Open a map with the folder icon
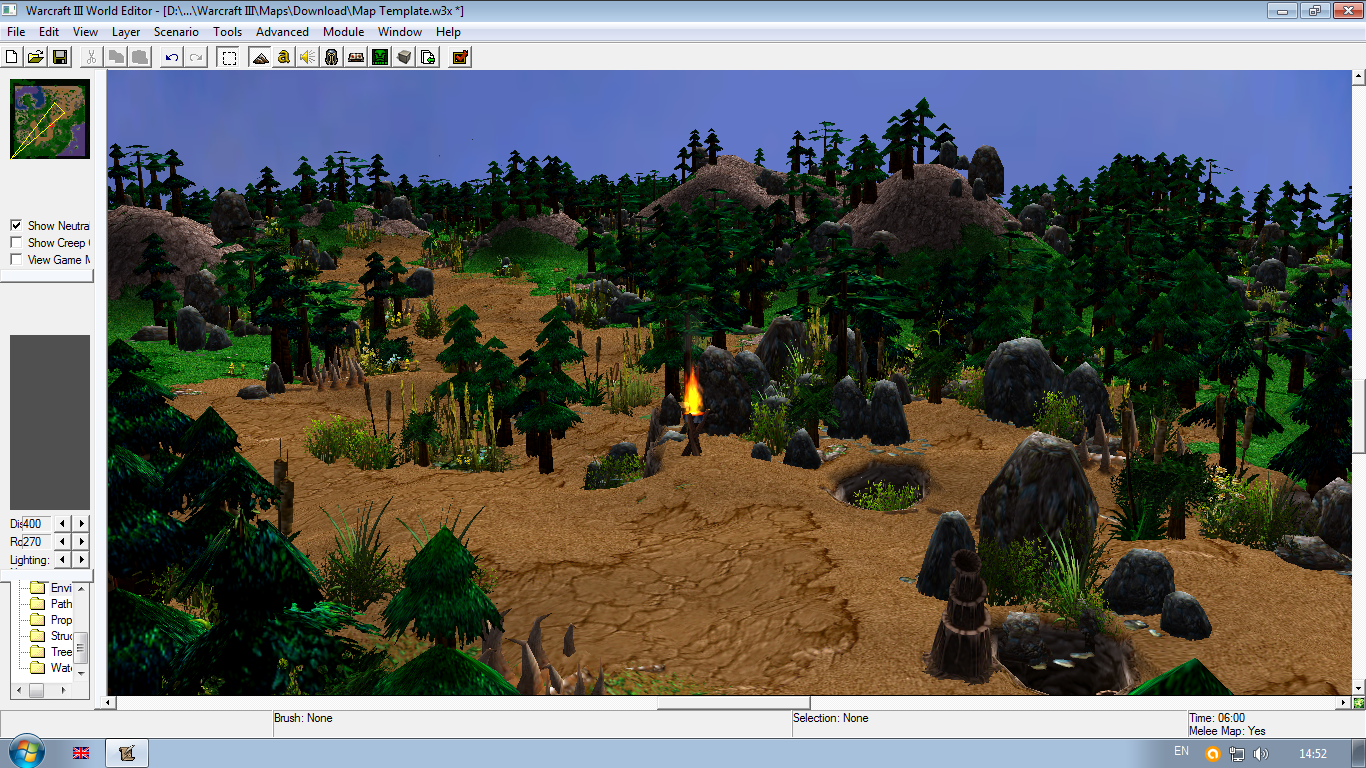This screenshot has width=1366, height=768. pos(36,57)
